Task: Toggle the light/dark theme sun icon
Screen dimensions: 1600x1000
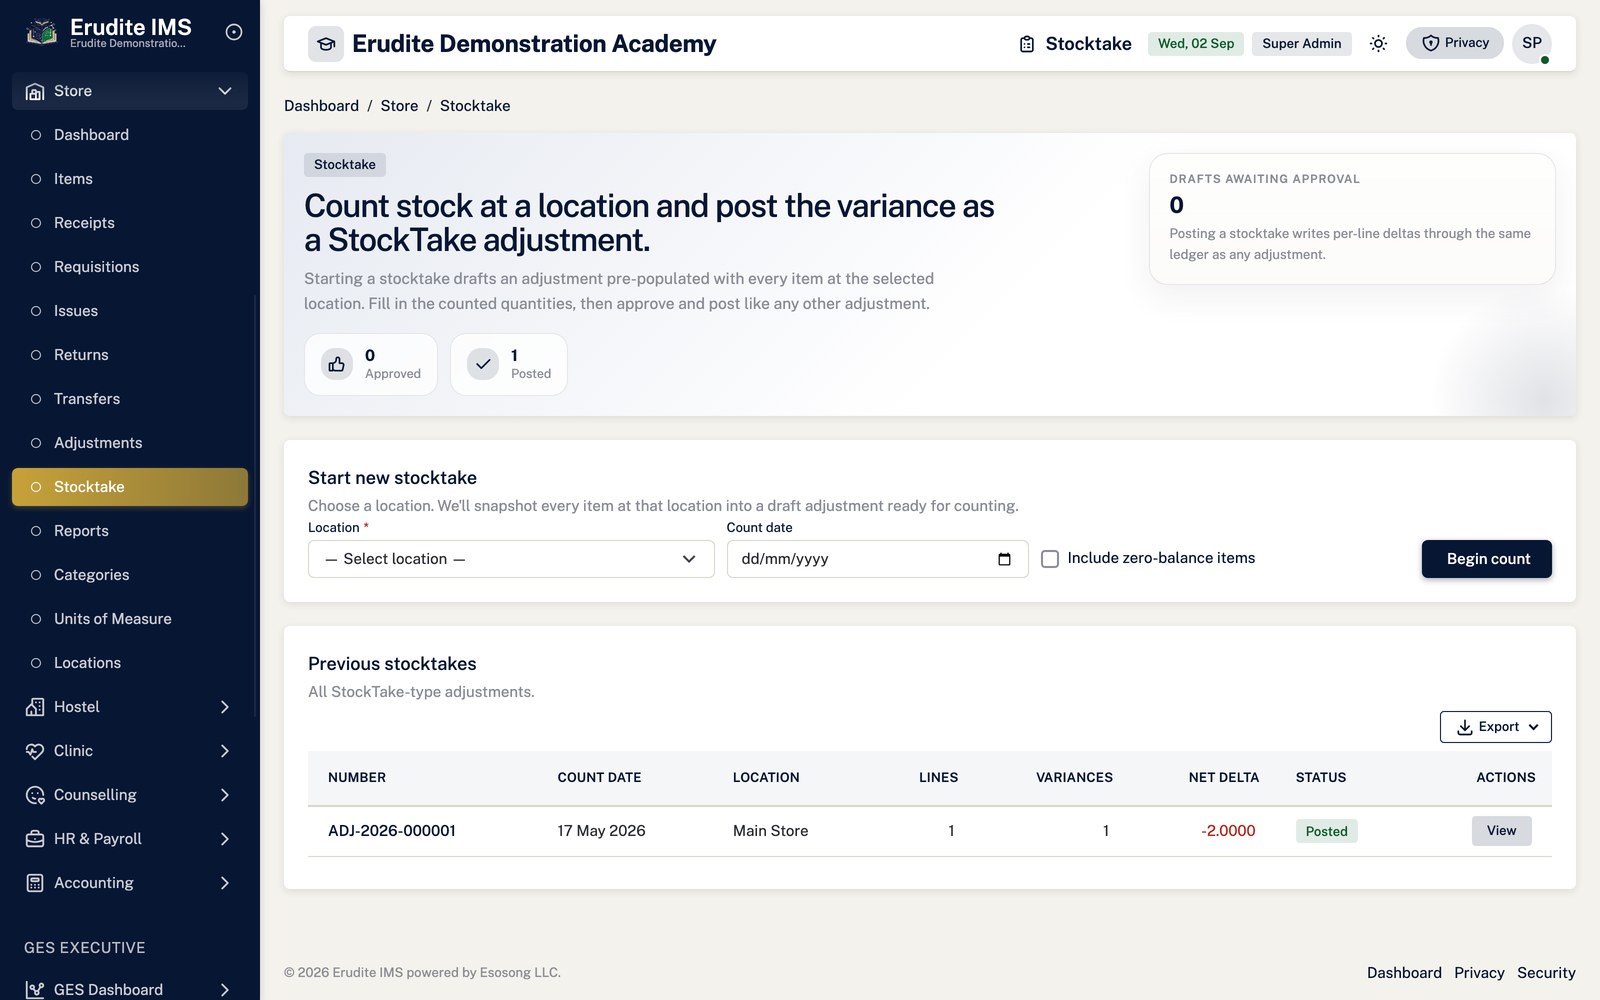Action: click(x=1378, y=43)
